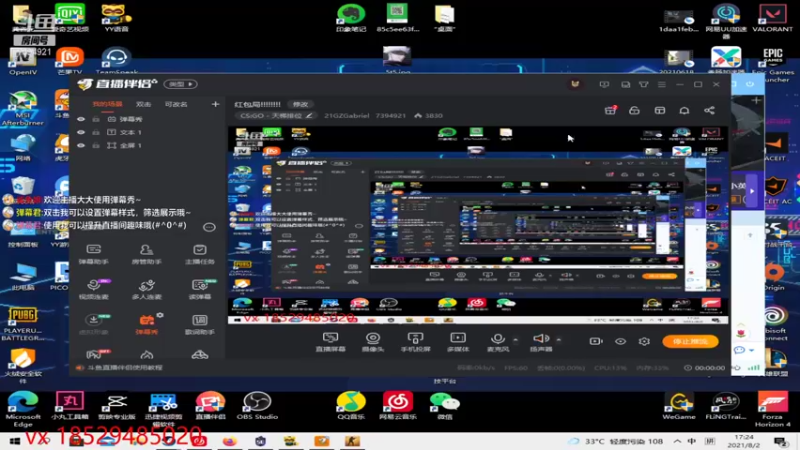Screen dimensions: 800x450
Task: Open VALORANT desktop shortcut
Action: point(772,18)
